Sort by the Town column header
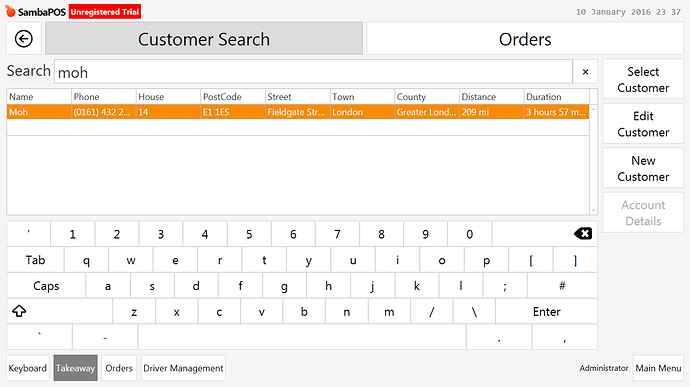This screenshot has width=690, height=387. [362, 97]
